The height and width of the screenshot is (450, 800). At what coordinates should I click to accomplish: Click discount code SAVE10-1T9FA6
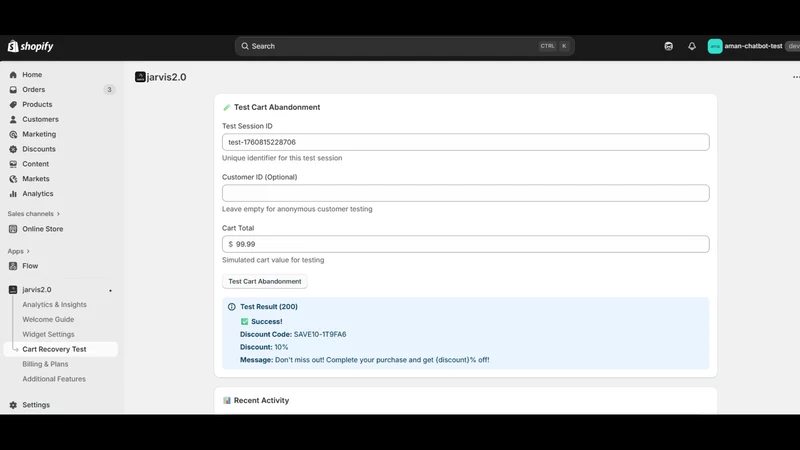tap(320, 334)
